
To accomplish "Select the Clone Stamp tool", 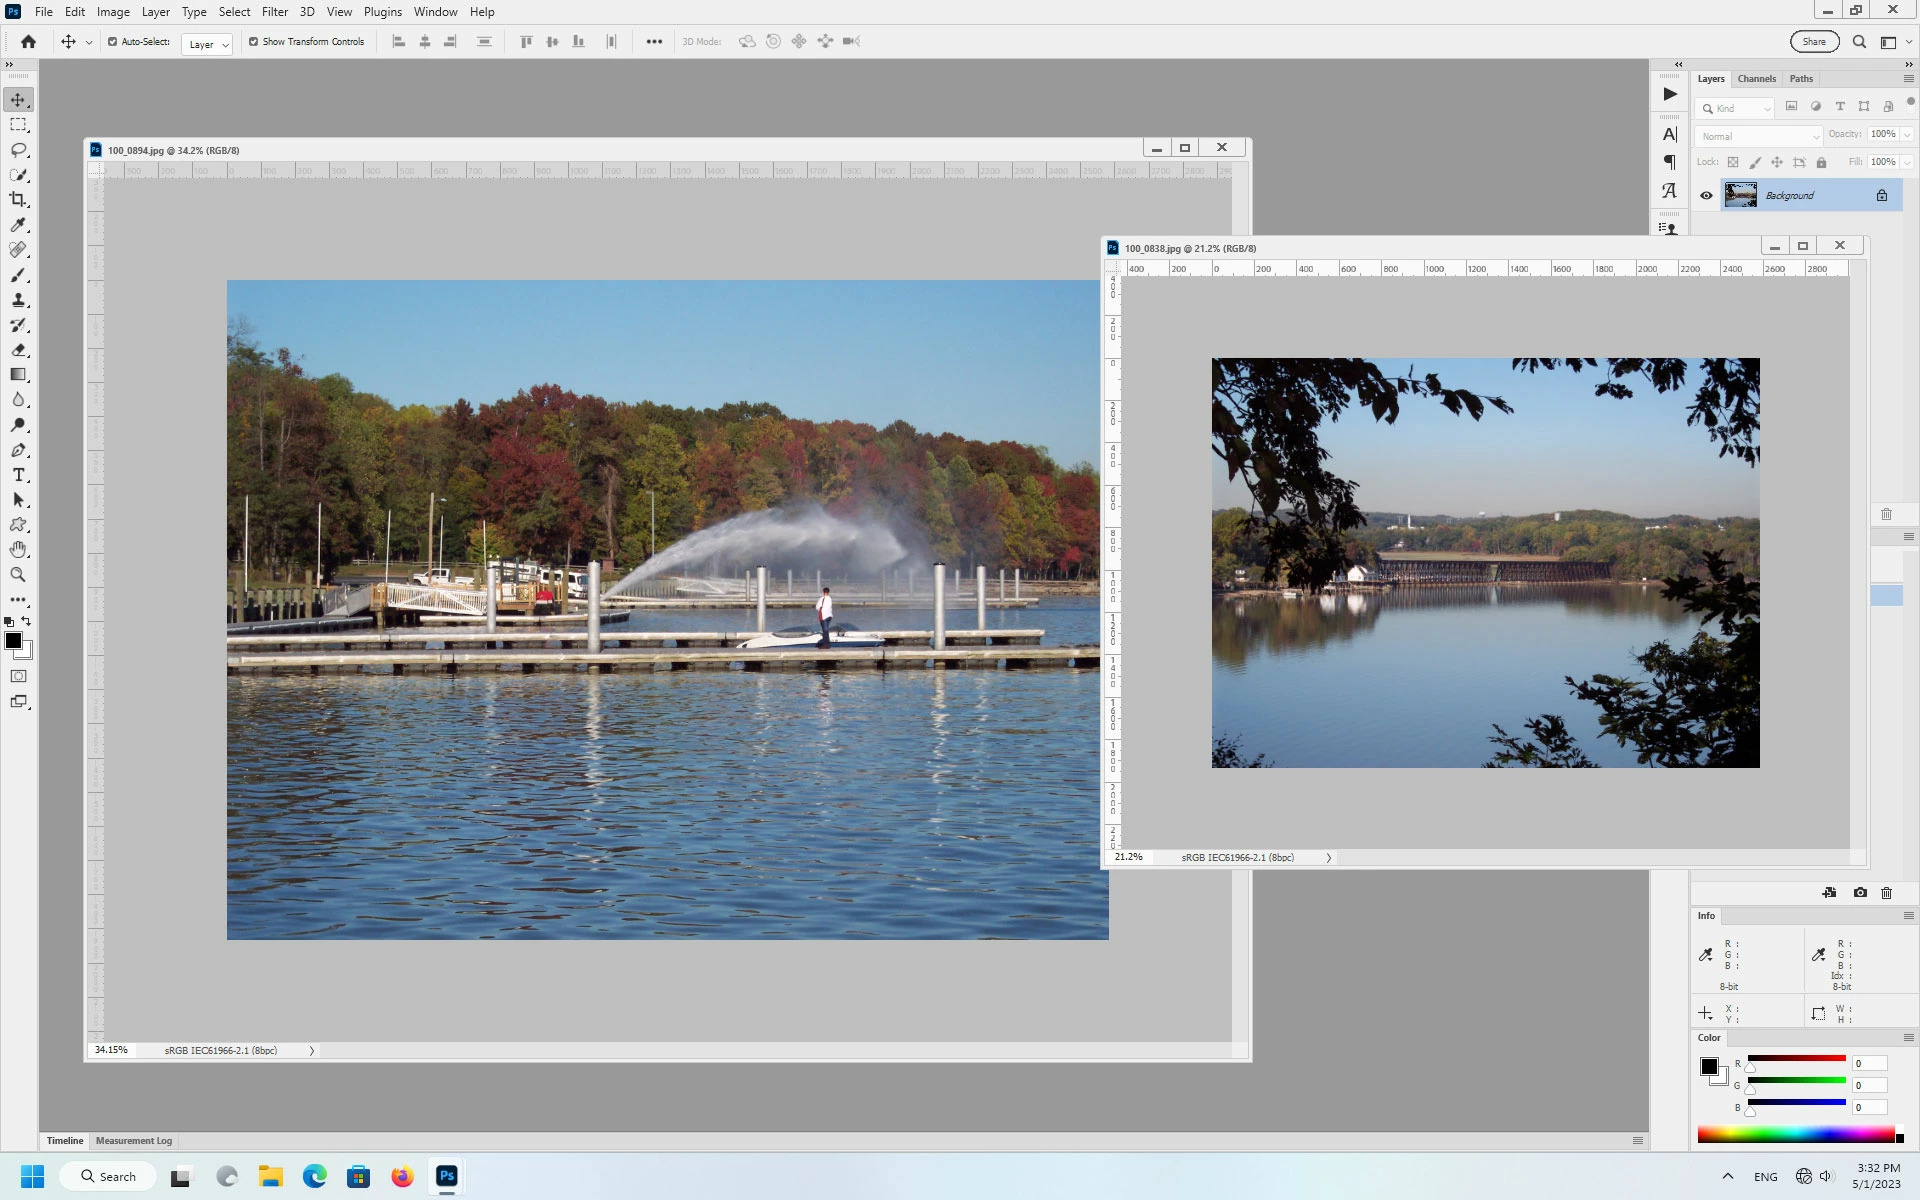I will click(18, 300).
